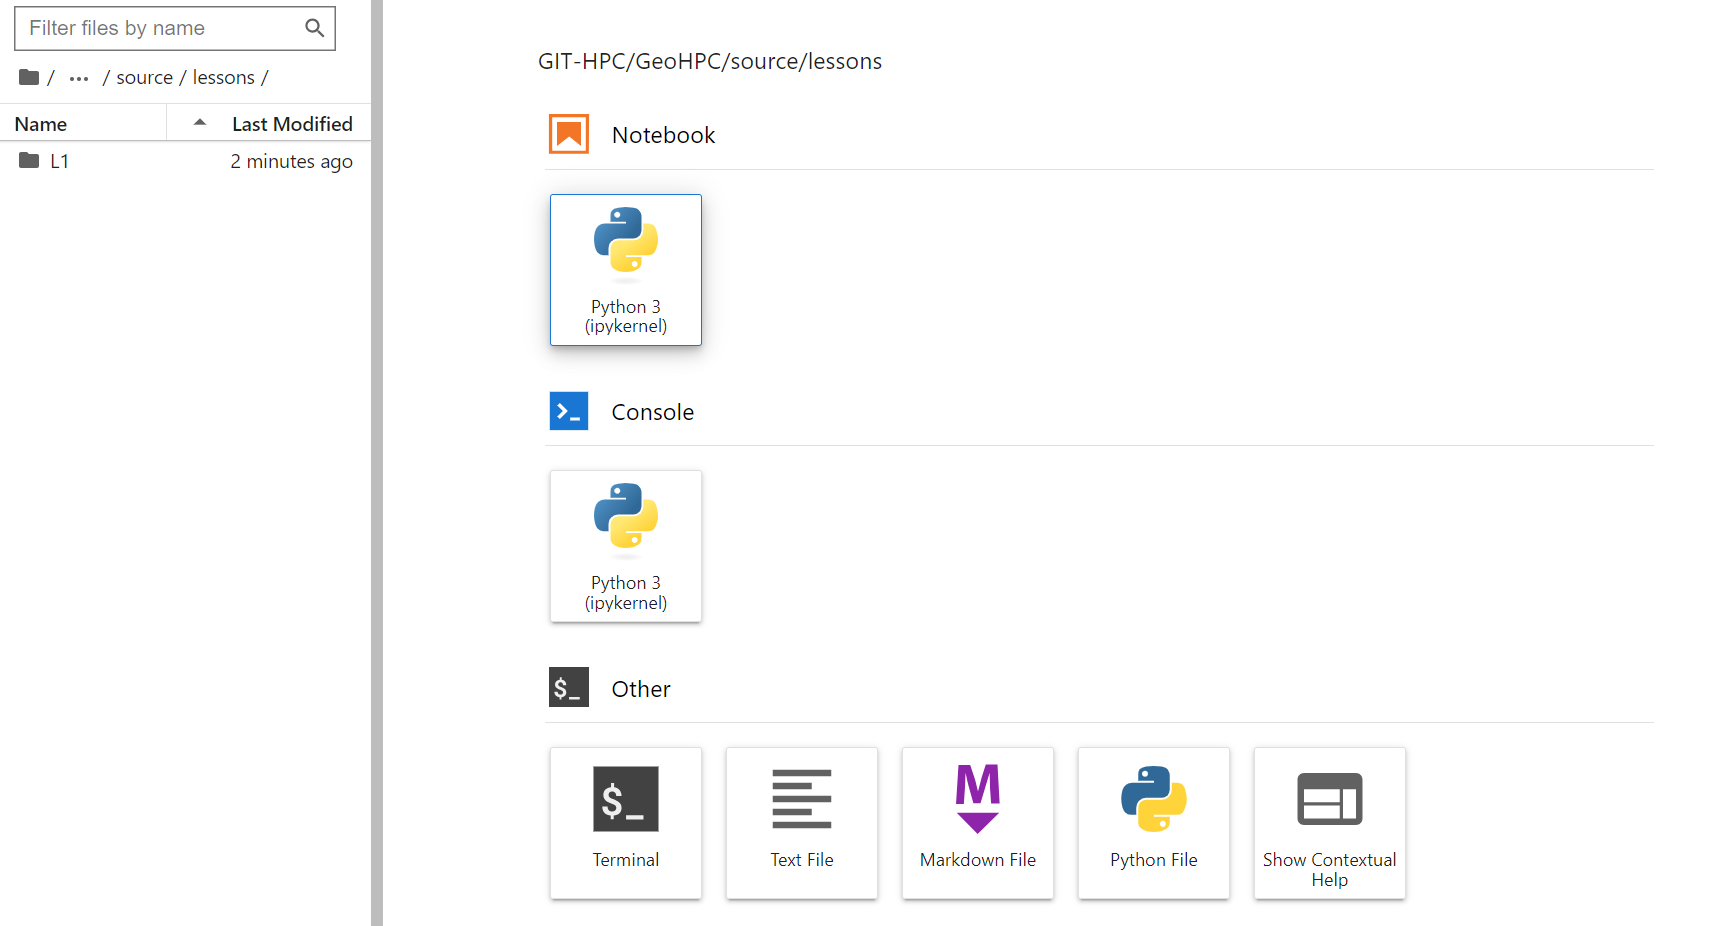Launch Python 3 notebook kernel
Screen dimensions: 1720x926
tap(626, 270)
